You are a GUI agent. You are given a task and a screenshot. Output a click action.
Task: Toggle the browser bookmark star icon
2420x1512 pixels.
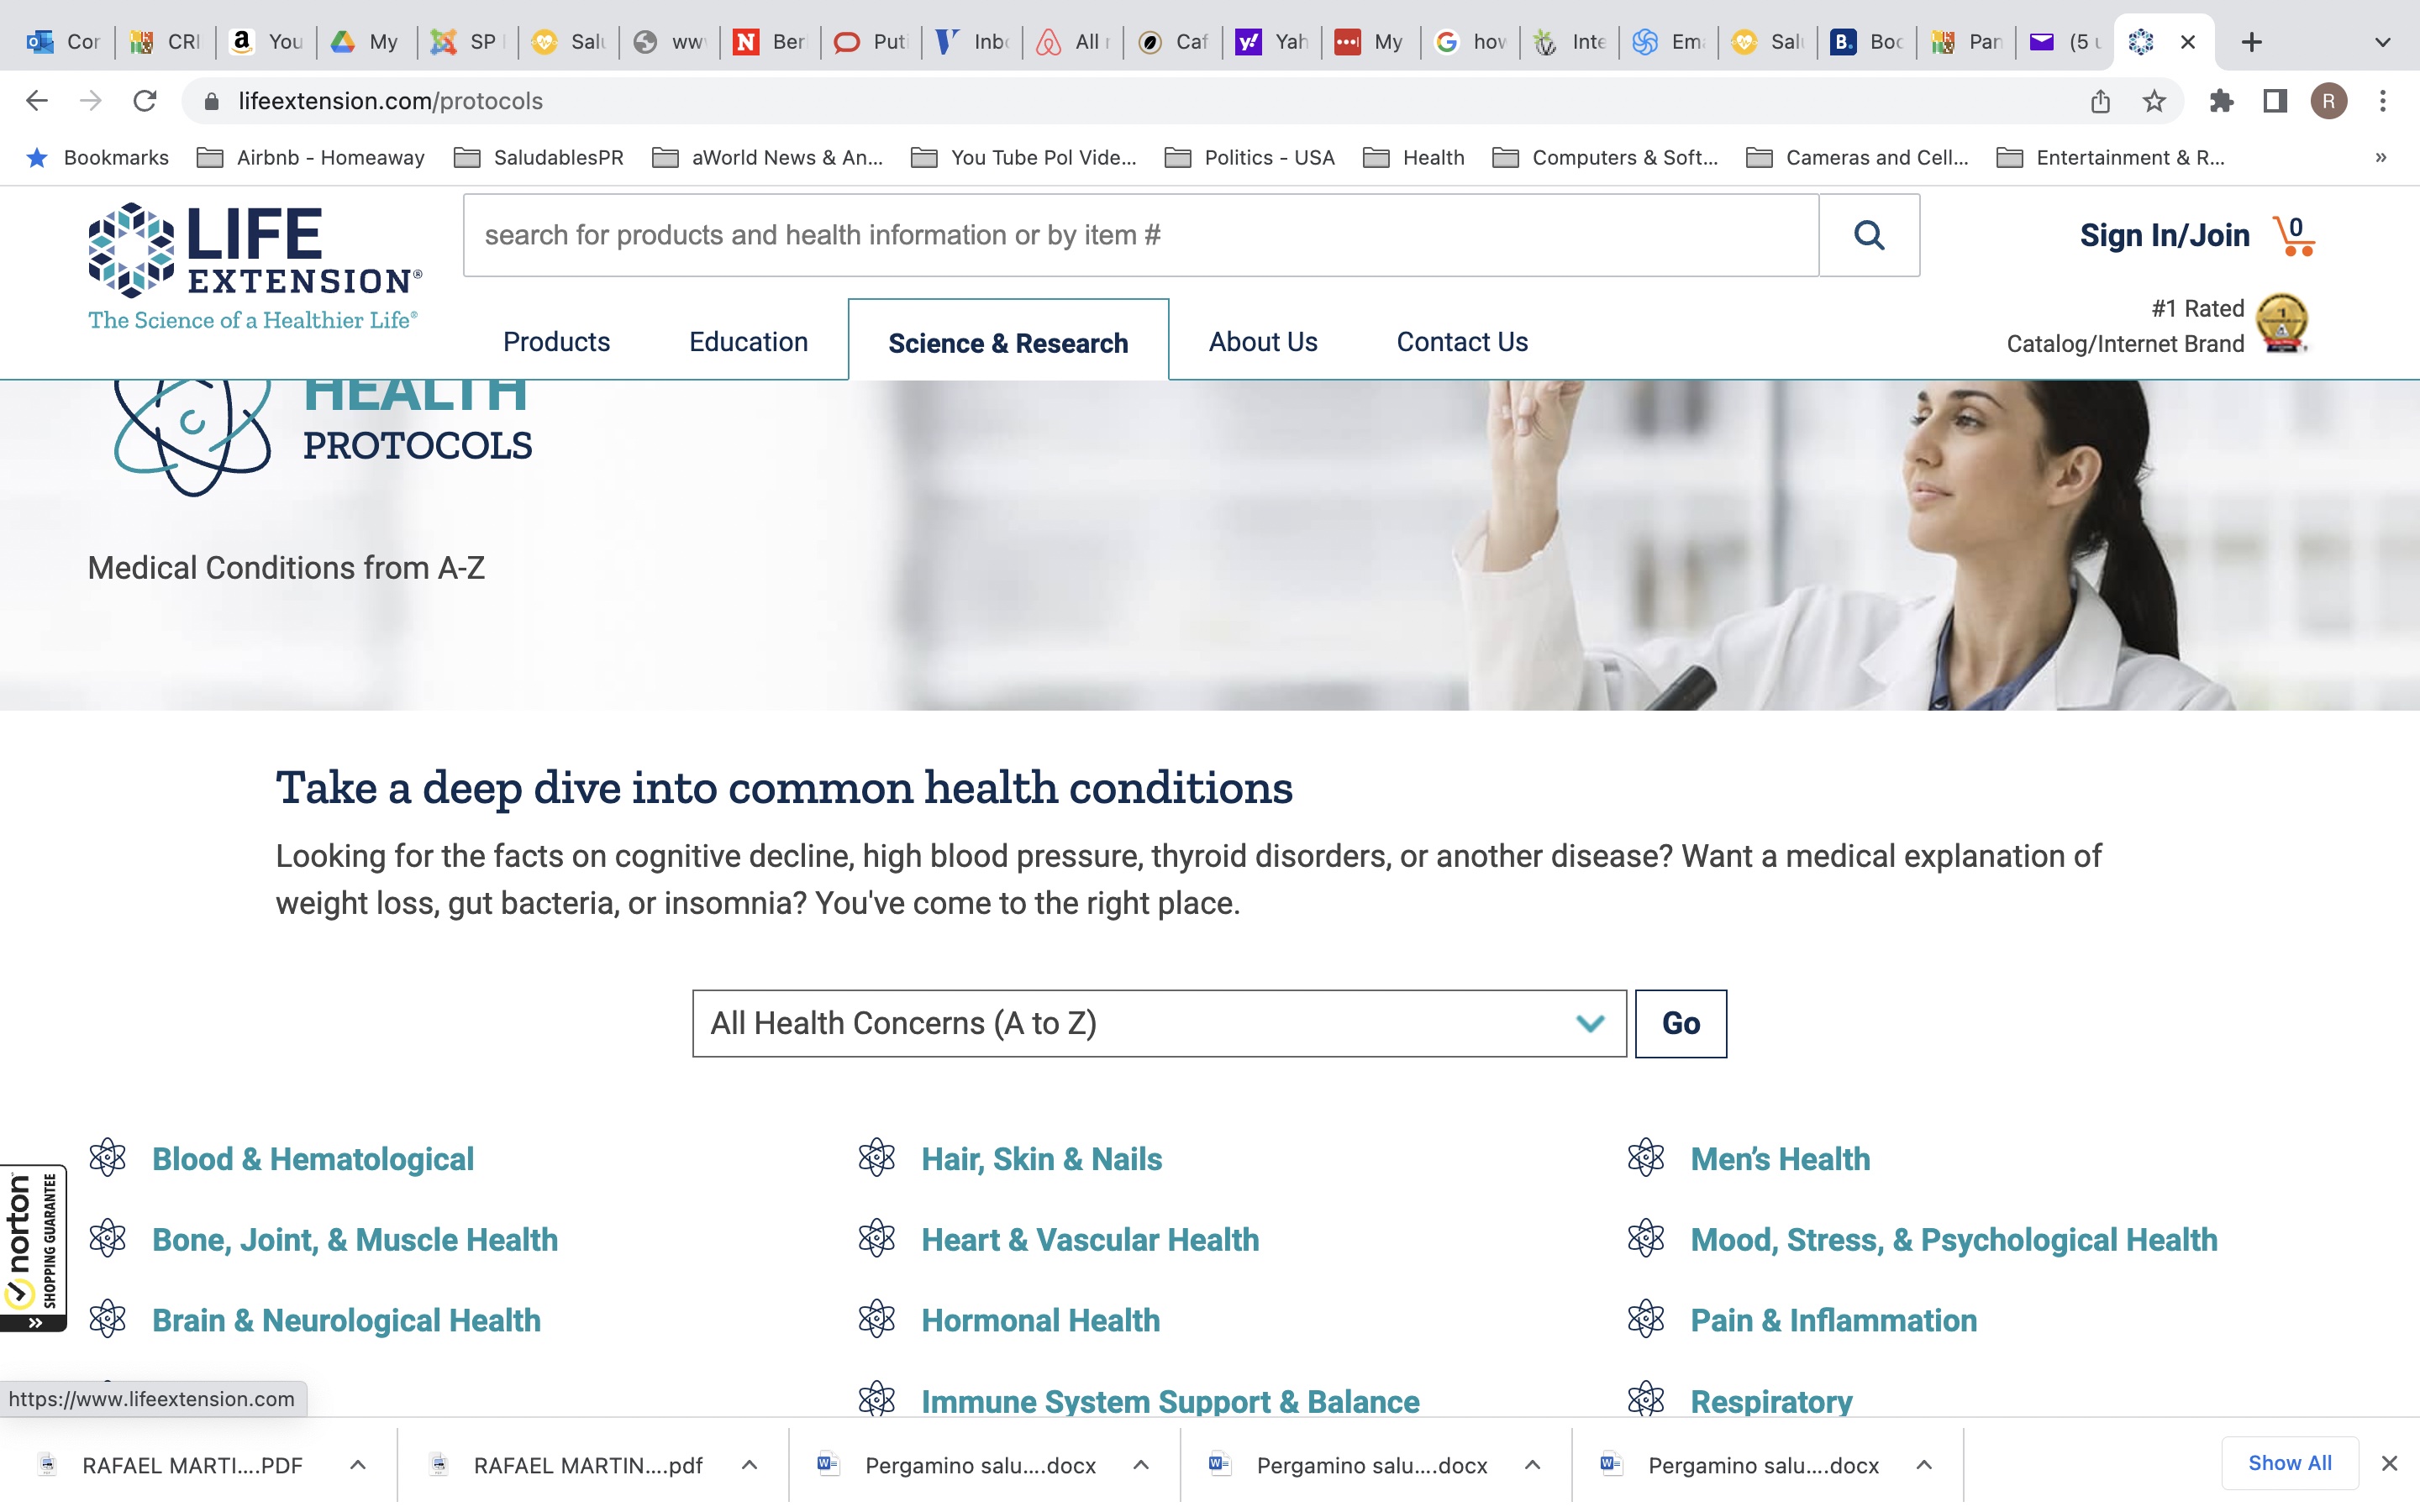click(2154, 101)
